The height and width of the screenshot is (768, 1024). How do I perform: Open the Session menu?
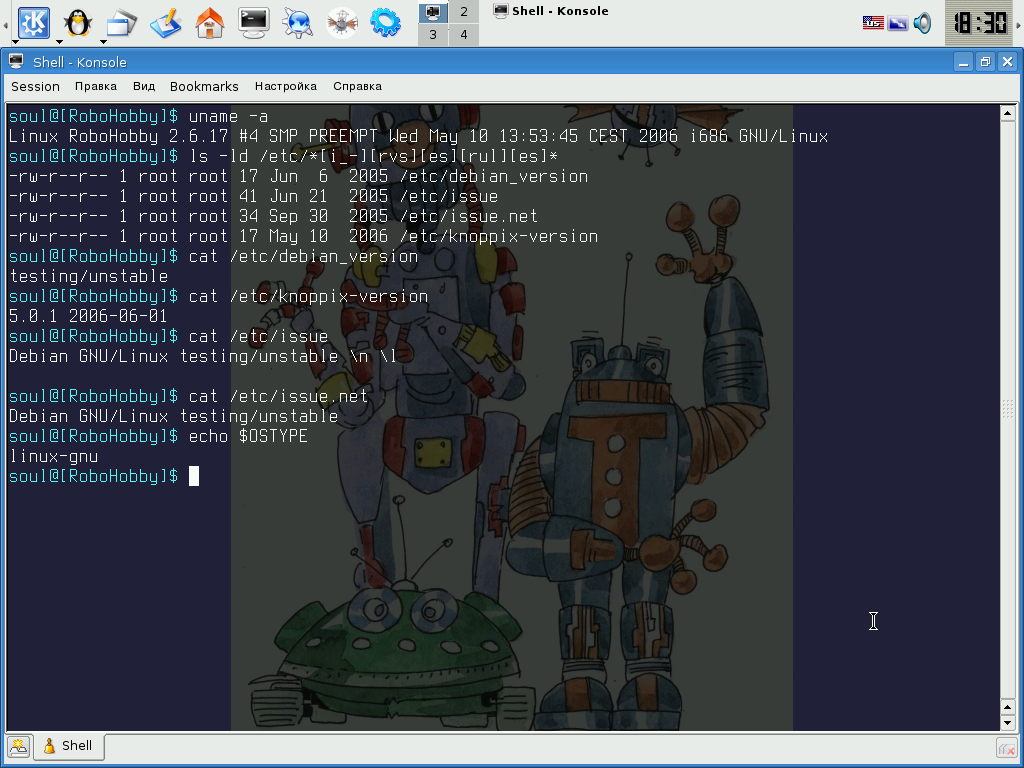[x=35, y=86]
